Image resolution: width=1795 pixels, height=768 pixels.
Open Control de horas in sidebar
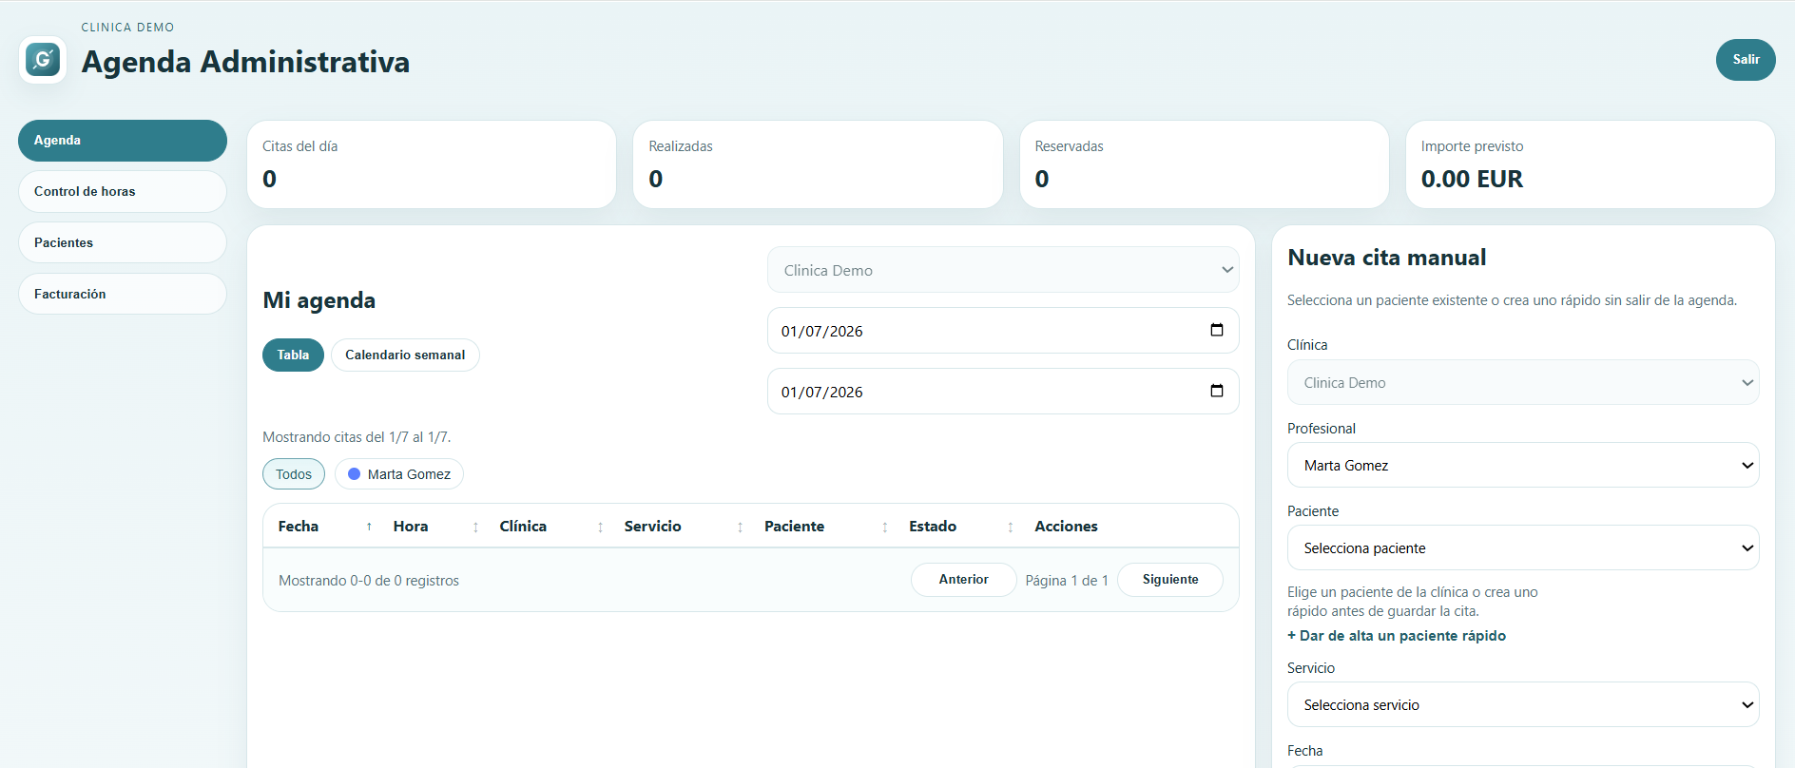pyautogui.click(x=122, y=191)
